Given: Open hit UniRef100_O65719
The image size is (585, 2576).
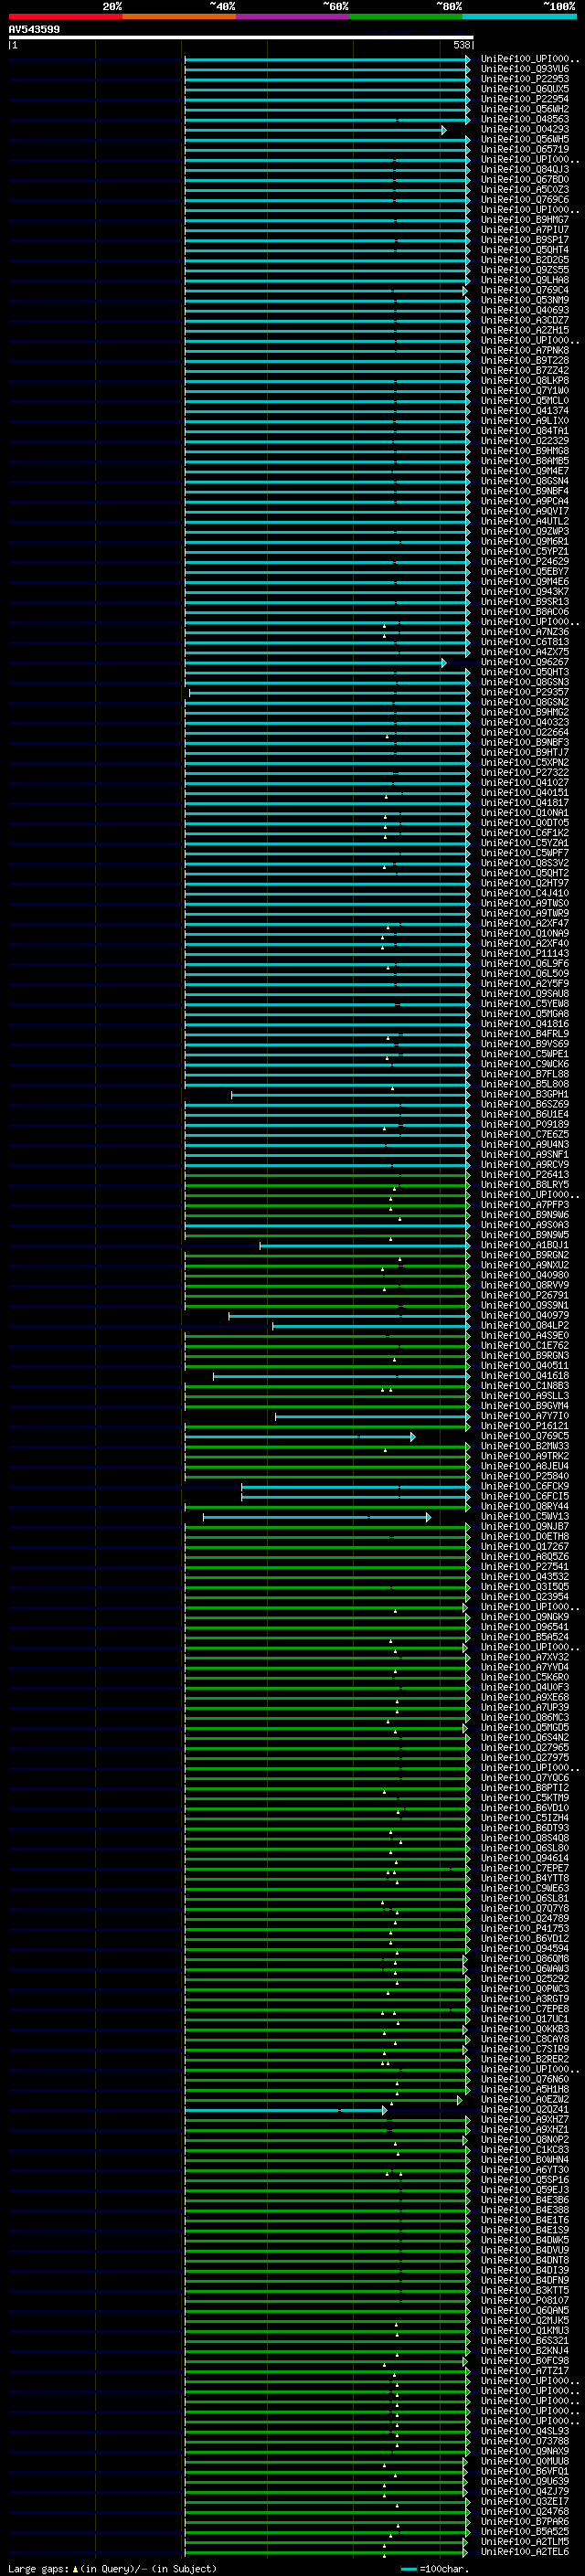Looking at the screenshot, I should pyautogui.click(x=525, y=149).
